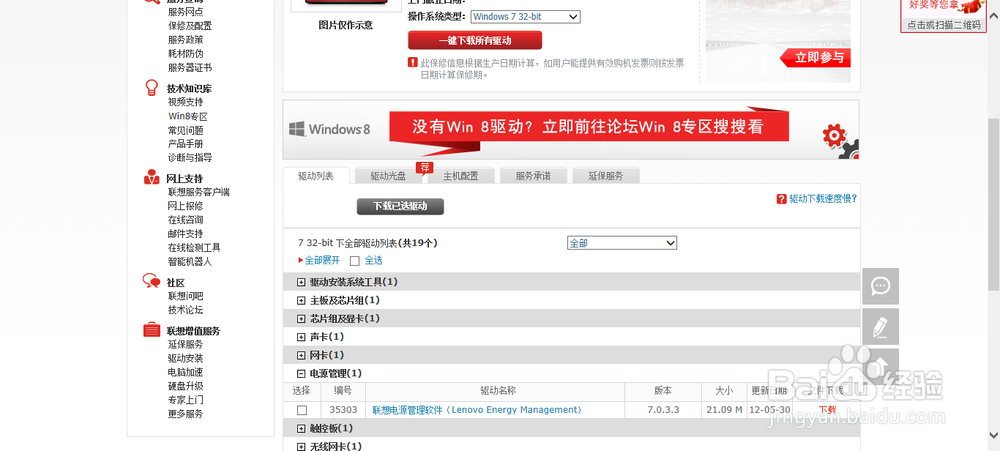The width and height of the screenshot is (1000, 451).
Task: Click the 一键下载所有驱动 red button
Action: [x=475, y=40]
